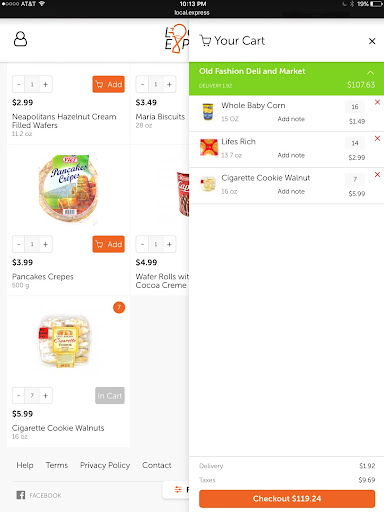The width and height of the screenshot is (384, 512).
Task: Open the Privacy Policy link
Action: click(105, 465)
